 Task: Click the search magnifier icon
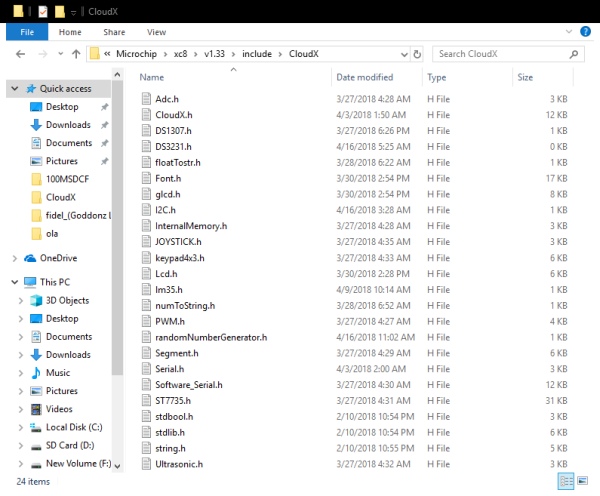click(x=574, y=54)
